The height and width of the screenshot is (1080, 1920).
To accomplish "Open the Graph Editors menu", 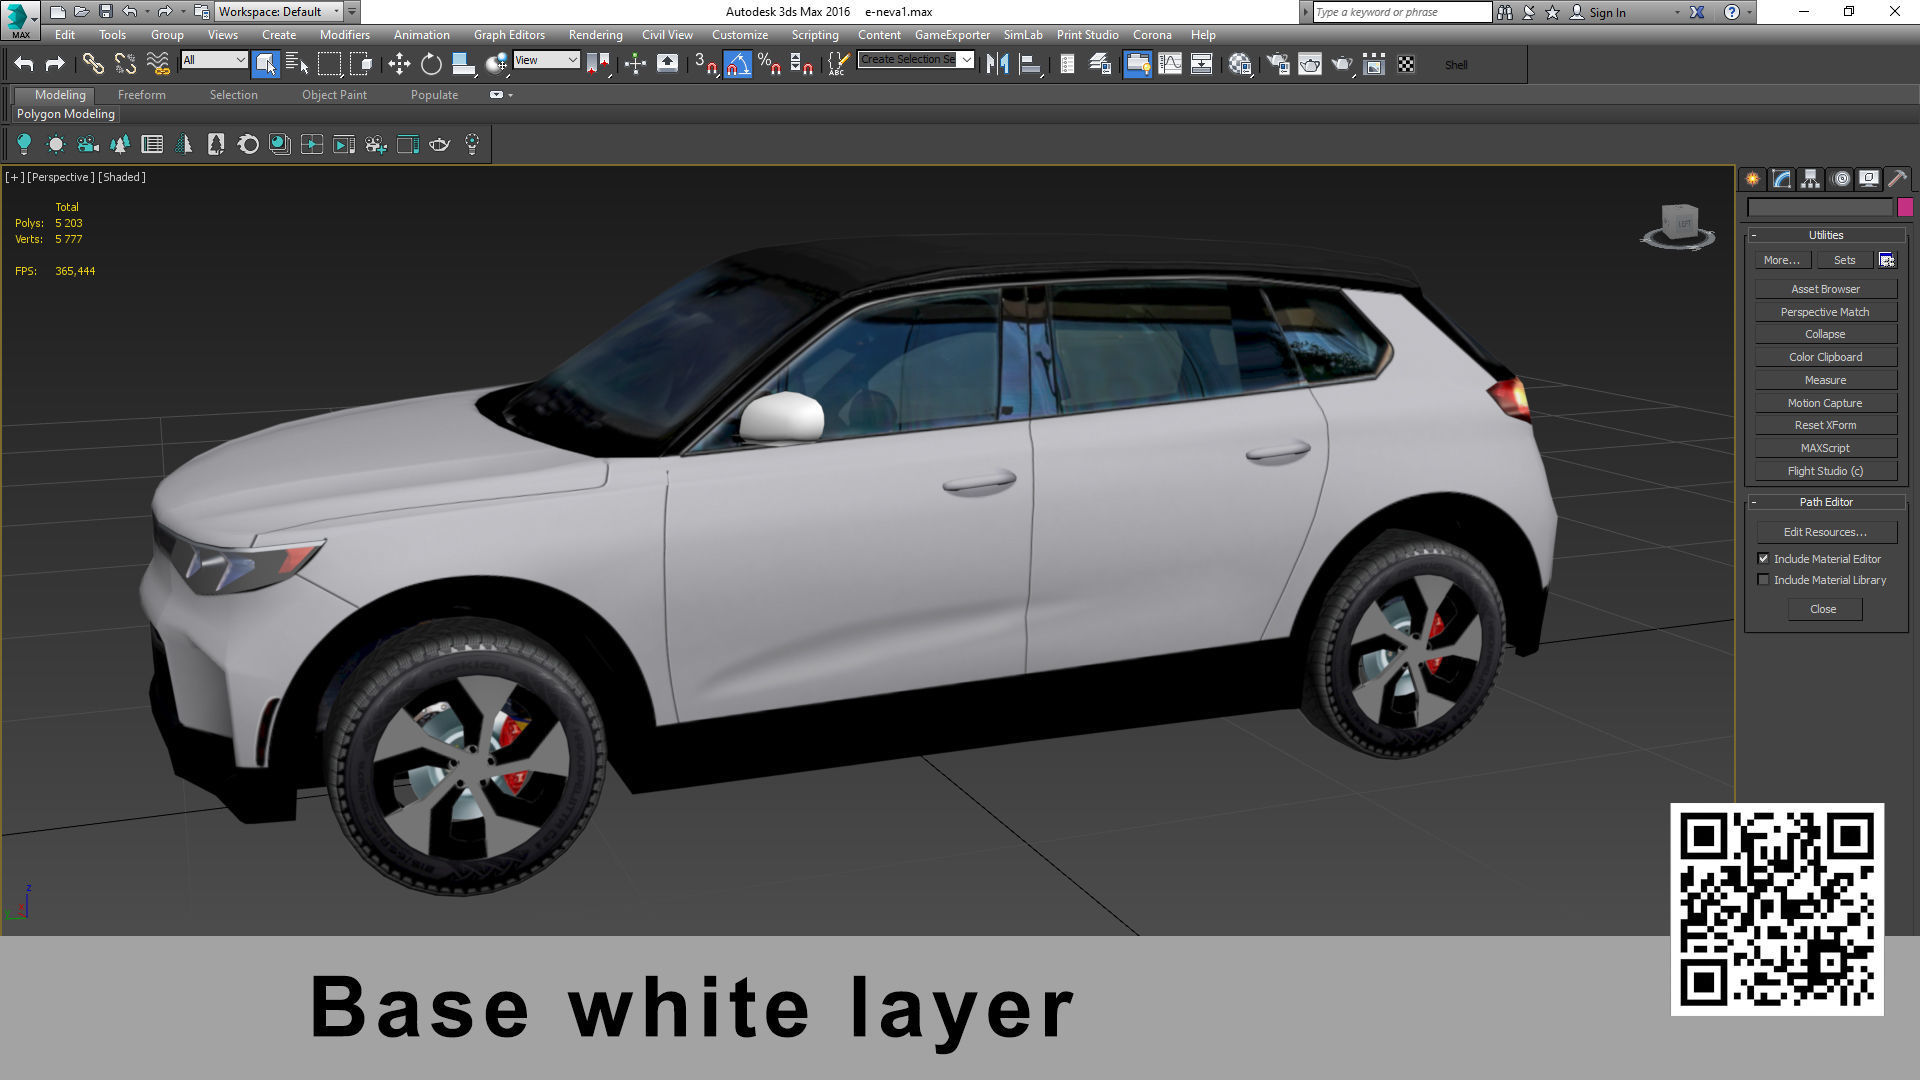I will coord(509,35).
